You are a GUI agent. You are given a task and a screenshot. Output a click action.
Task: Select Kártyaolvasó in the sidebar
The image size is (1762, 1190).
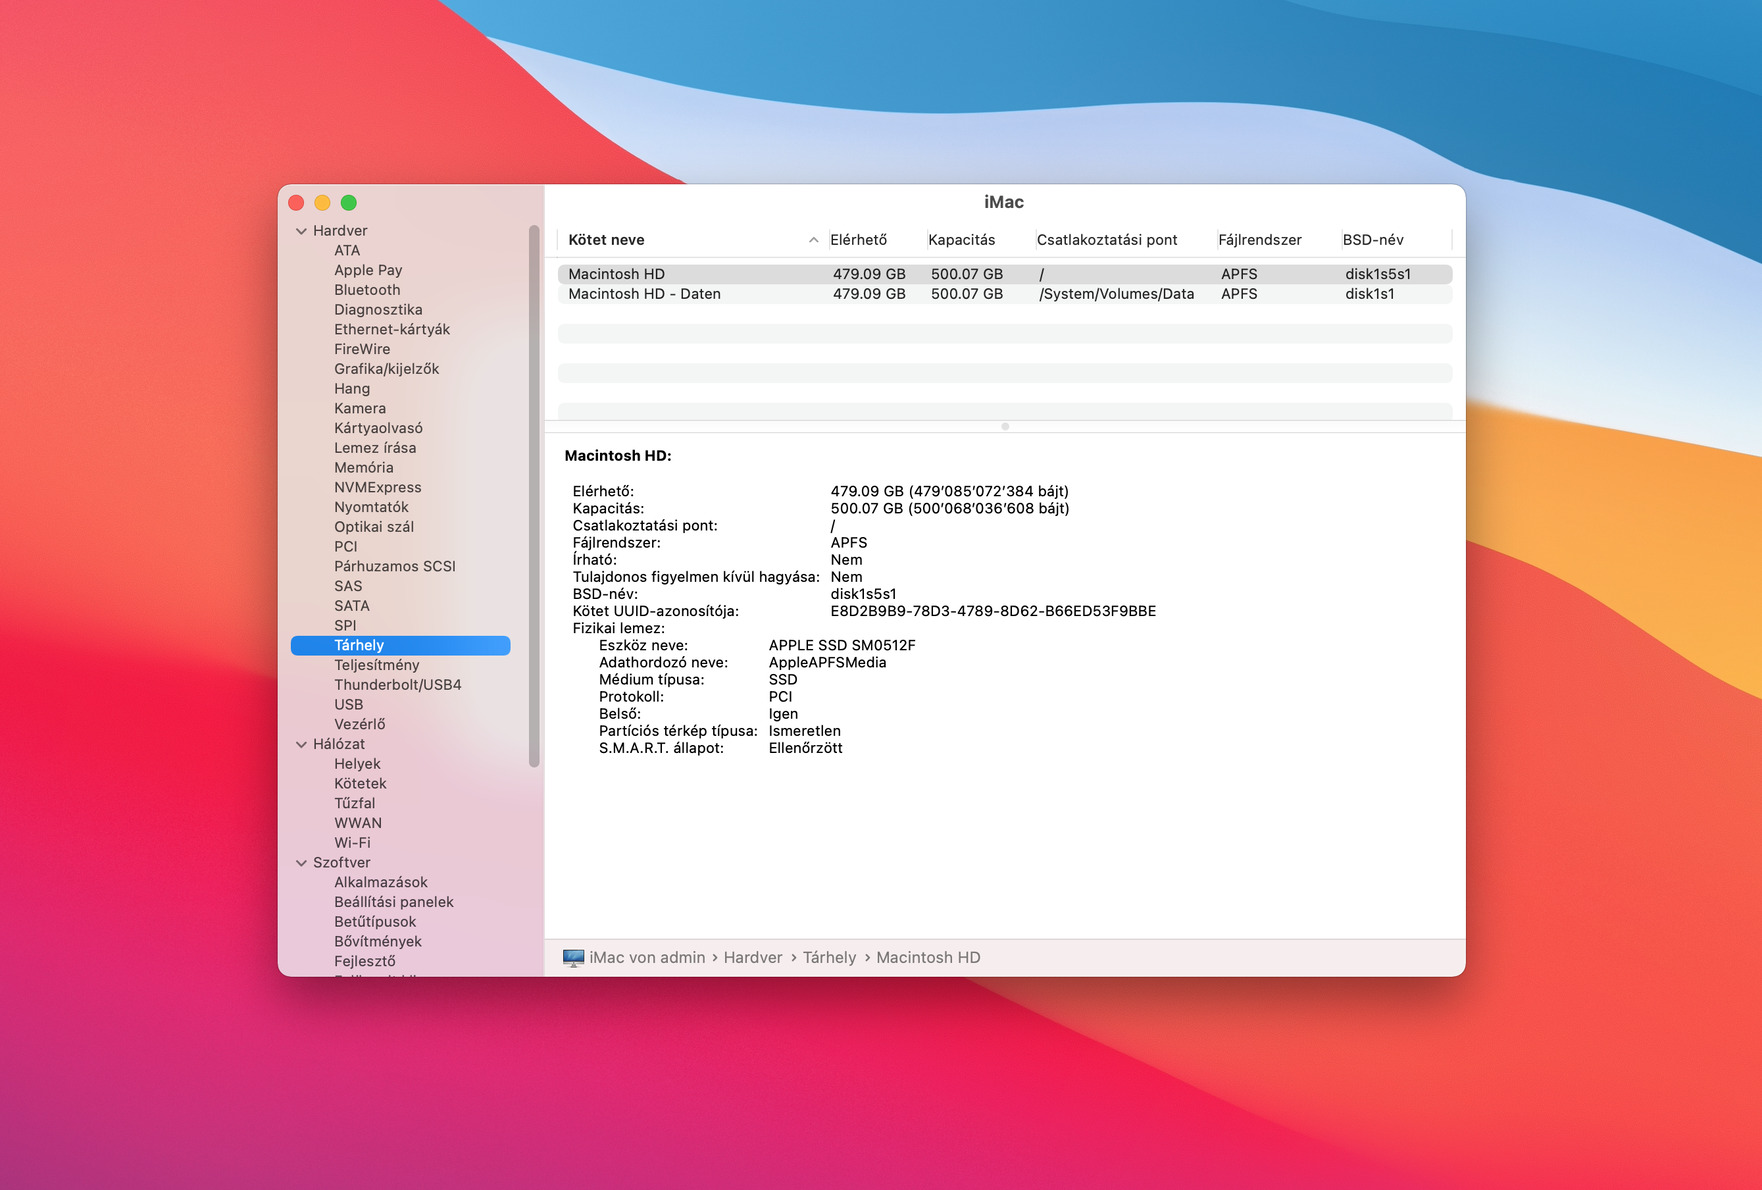coord(378,428)
